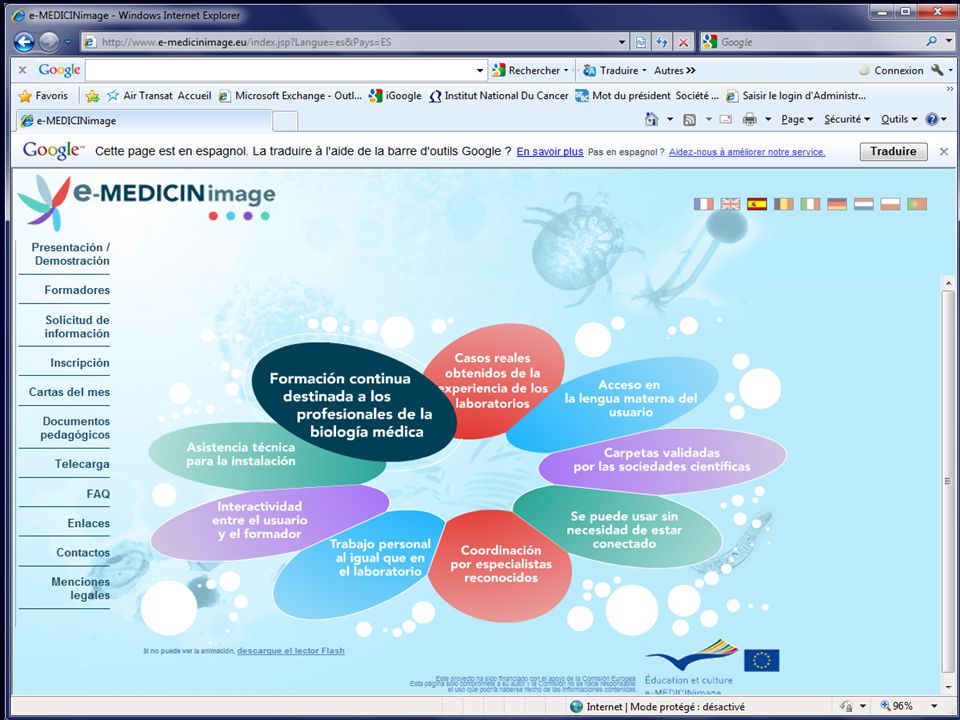960x720 pixels.
Task: Open the Microsoft Exchange Outlook favorite
Action: click(x=290, y=96)
